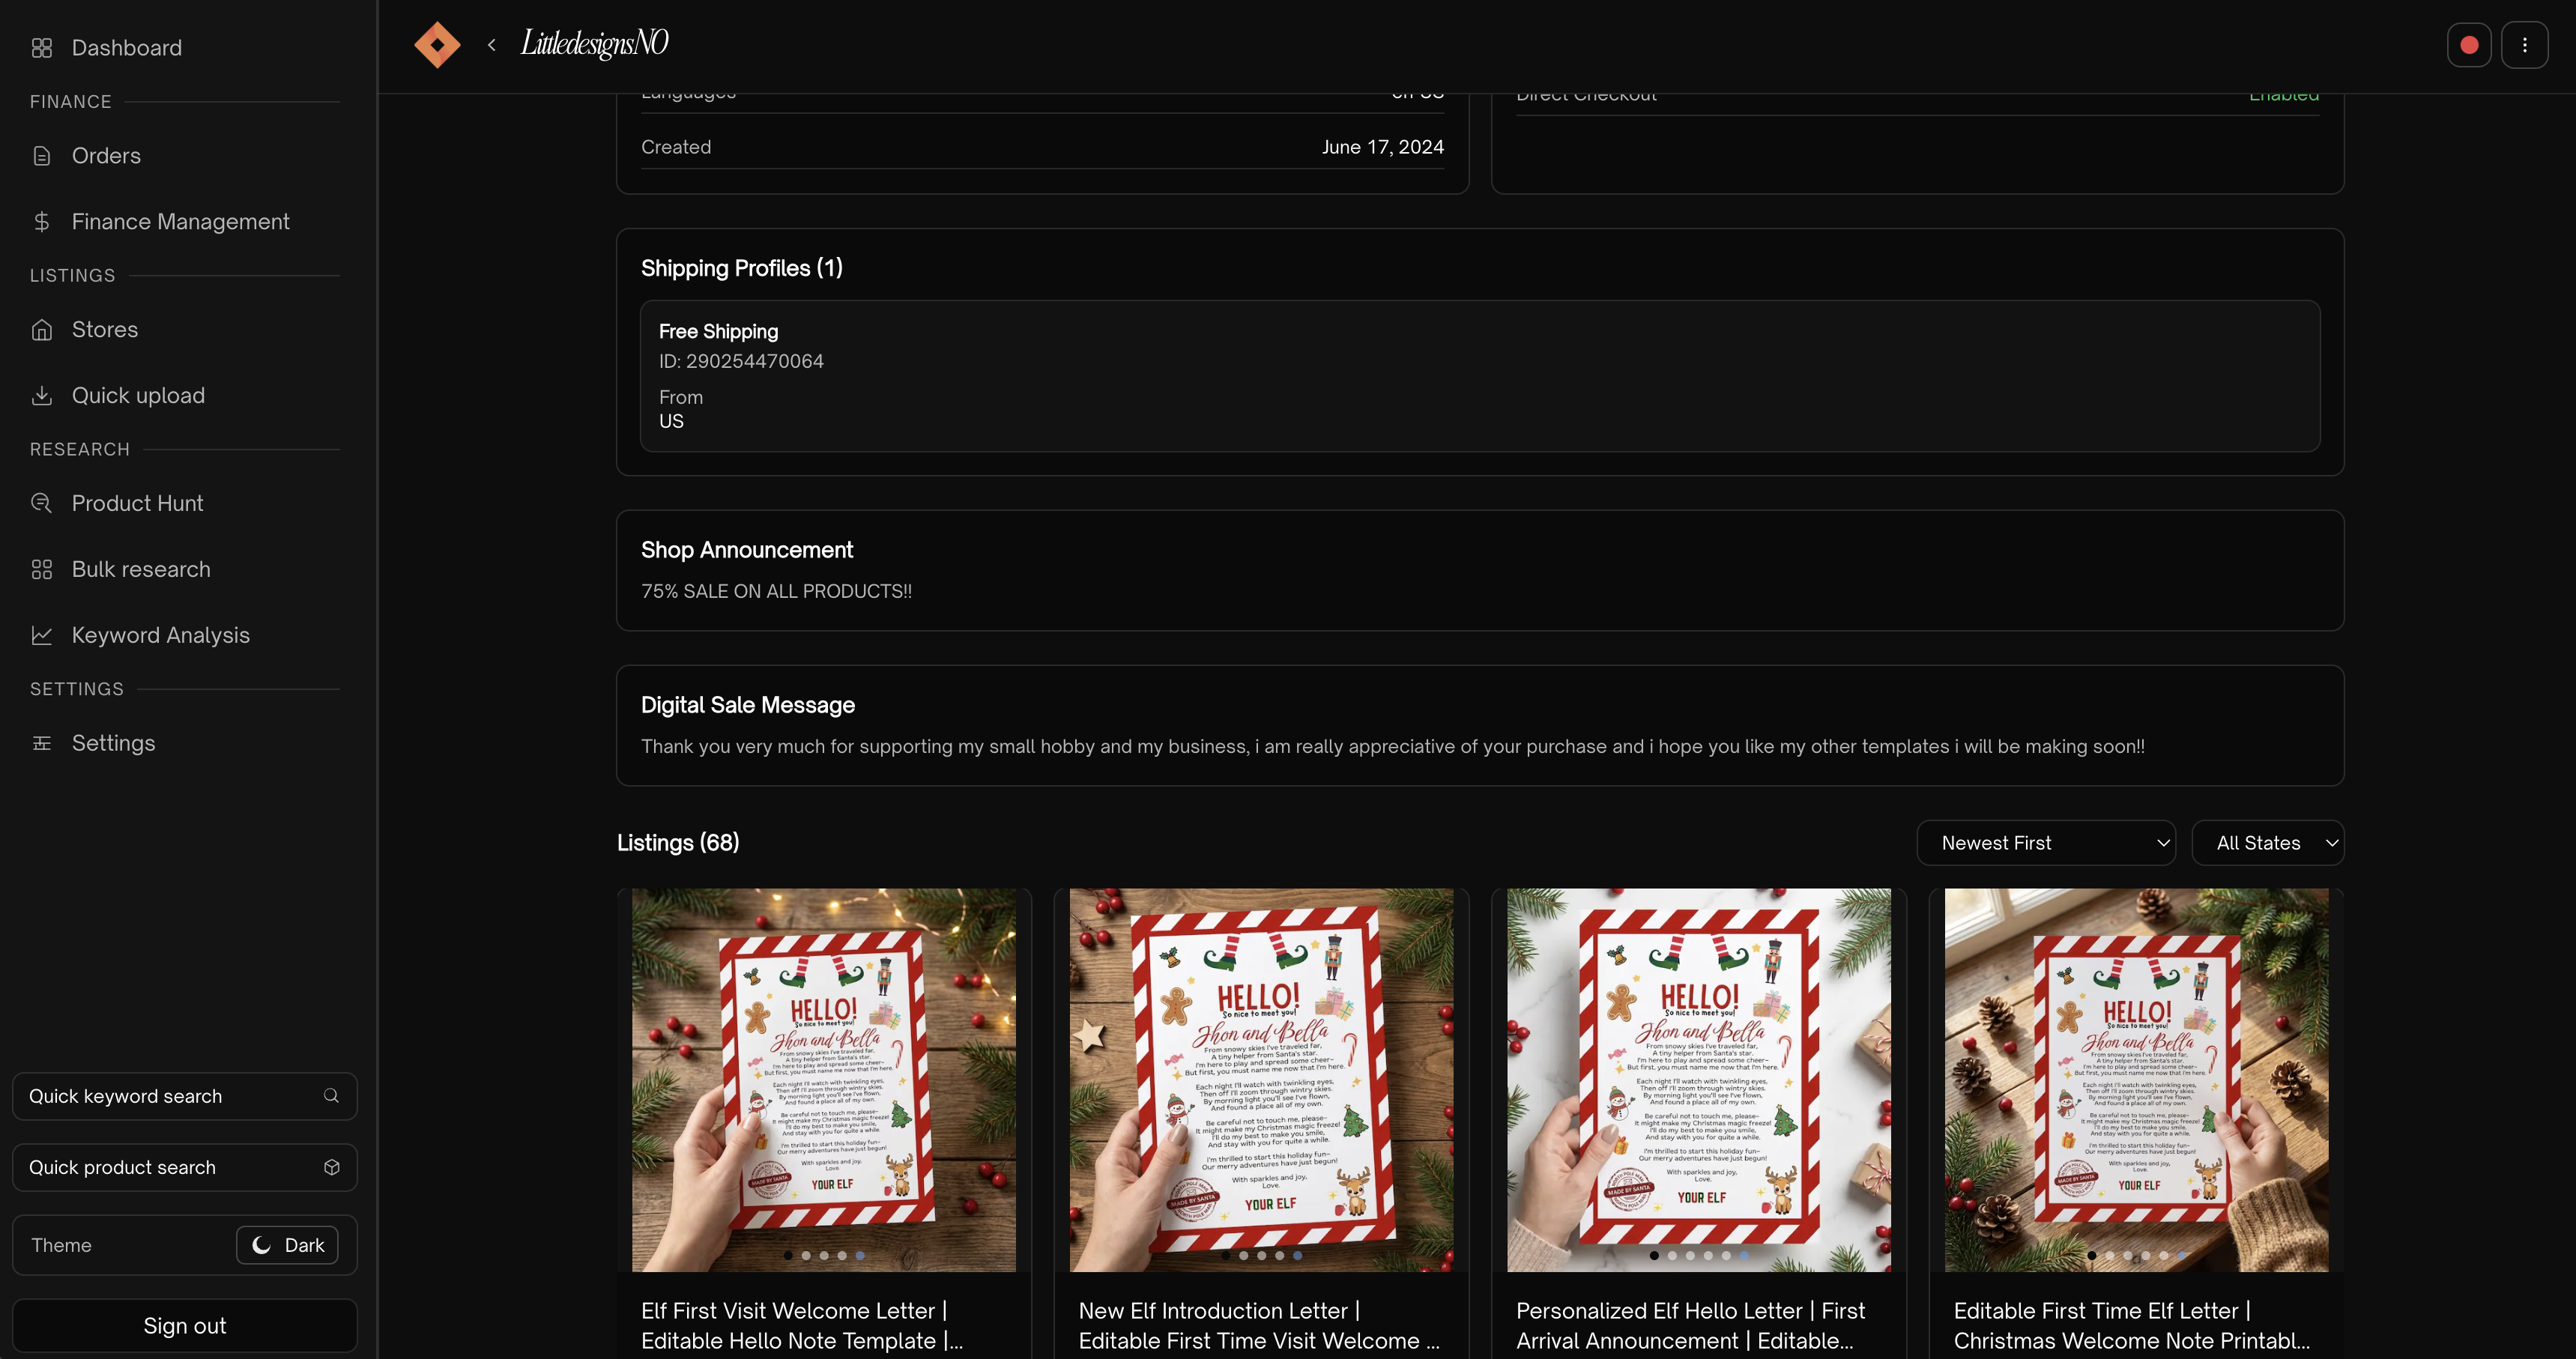2576x1359 pixels.
Task: Click the Sign out button
Action: point(184,1326)
